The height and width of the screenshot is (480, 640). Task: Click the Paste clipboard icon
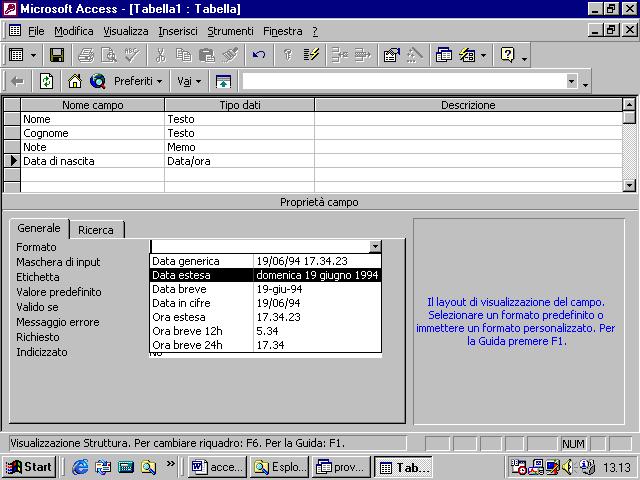(x=207, y=55)
